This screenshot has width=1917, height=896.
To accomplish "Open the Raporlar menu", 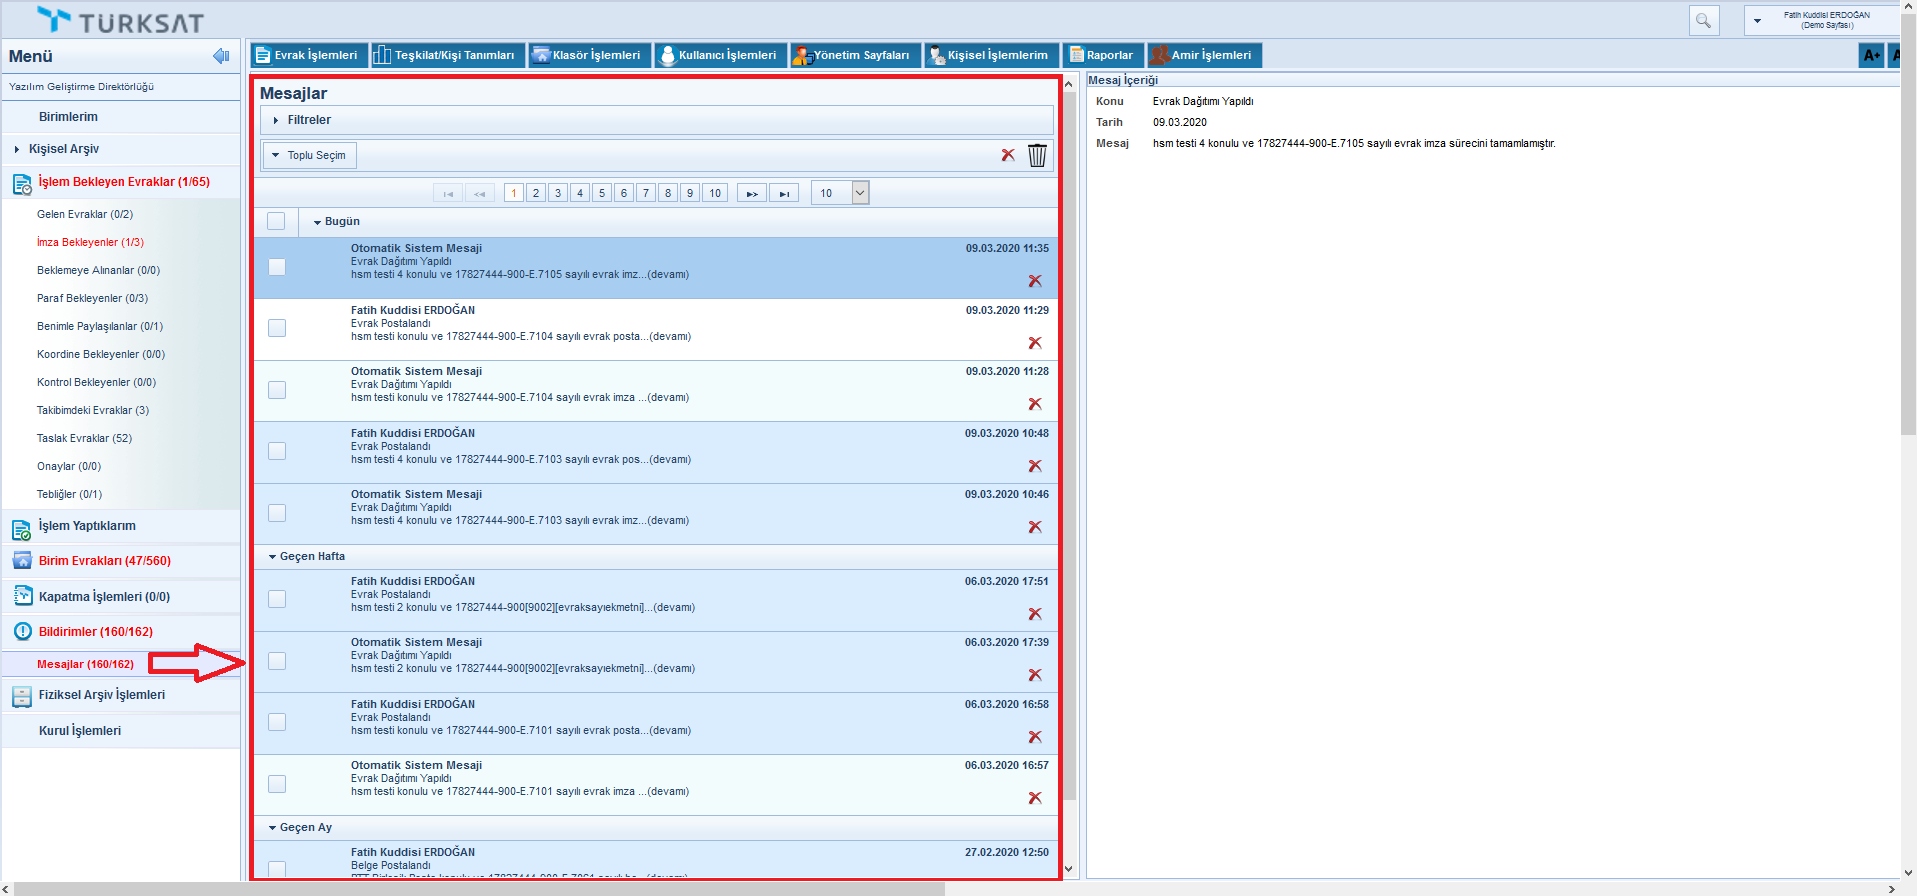I will click(x=1101, y=55).
